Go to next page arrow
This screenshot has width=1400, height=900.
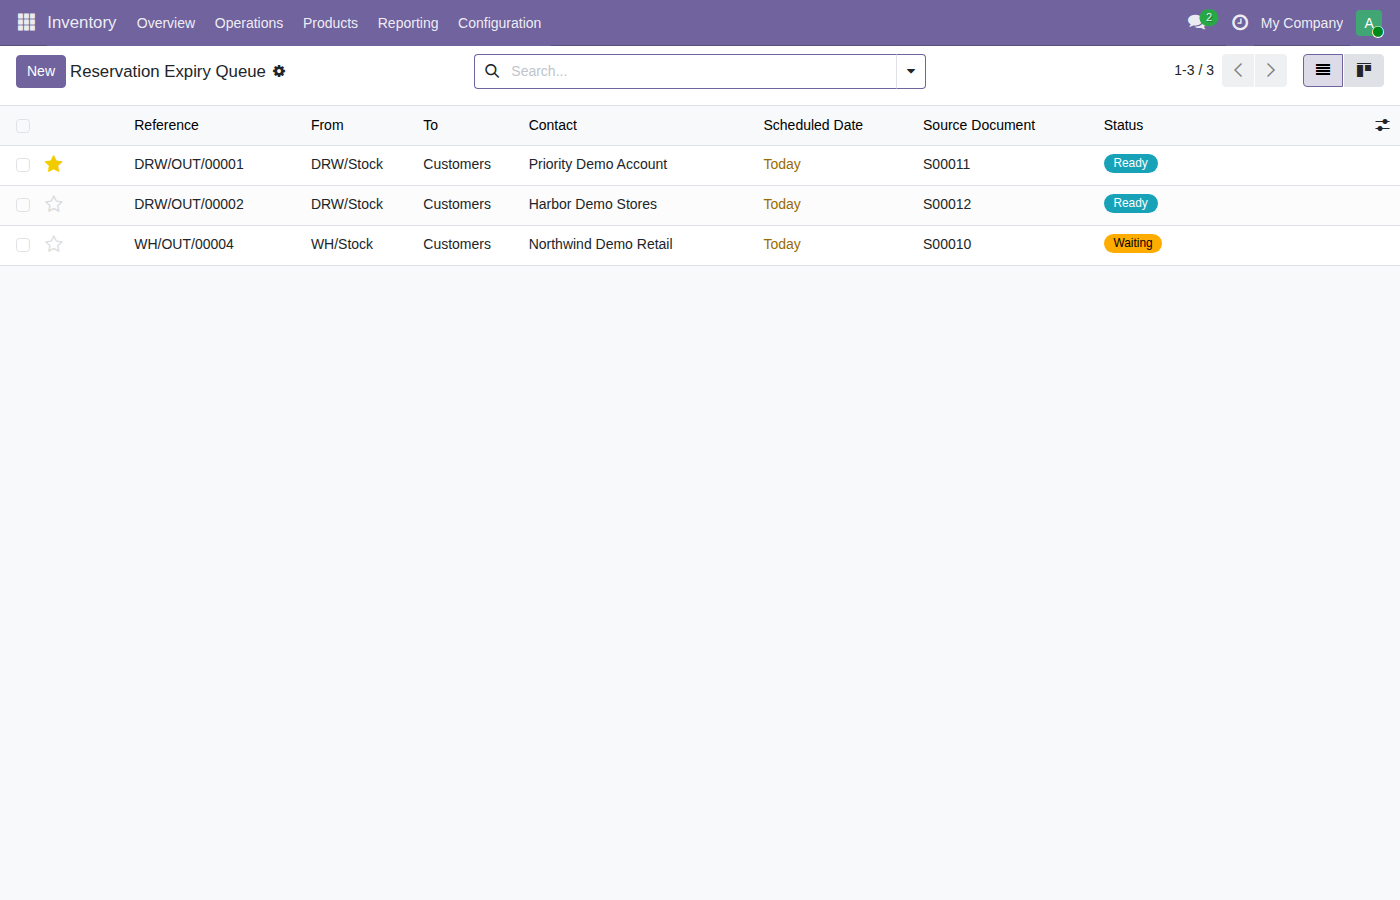(1271, 70)
